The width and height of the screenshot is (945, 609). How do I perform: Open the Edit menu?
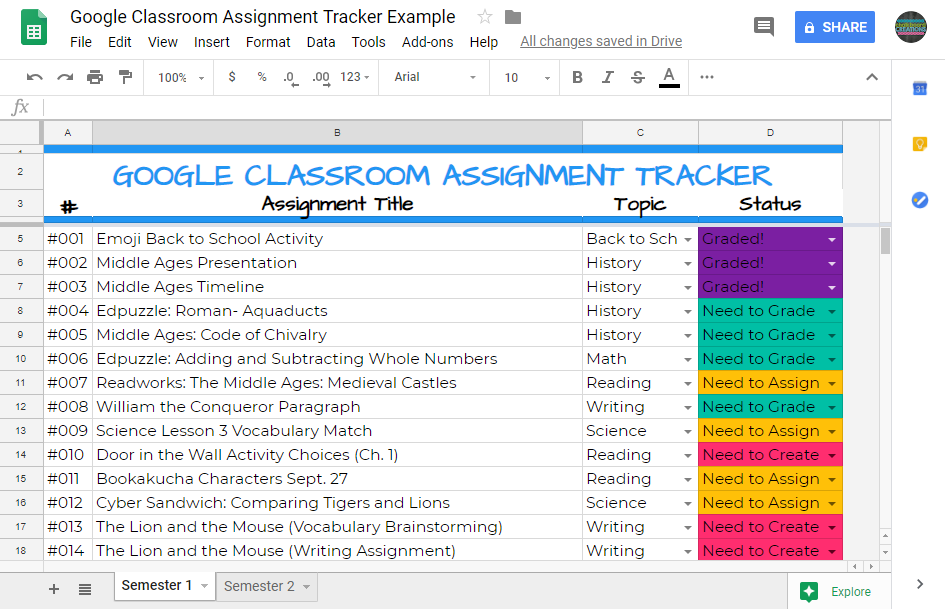pyautogui.click(x=119, y=42)
